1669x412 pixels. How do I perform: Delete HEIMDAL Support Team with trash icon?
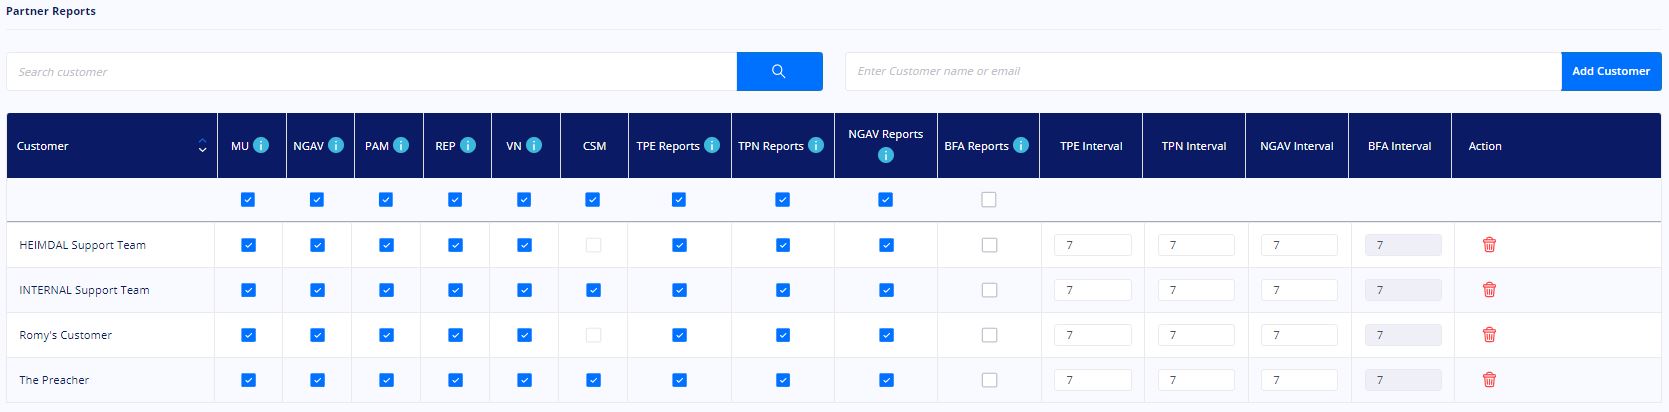point(1489,245)
